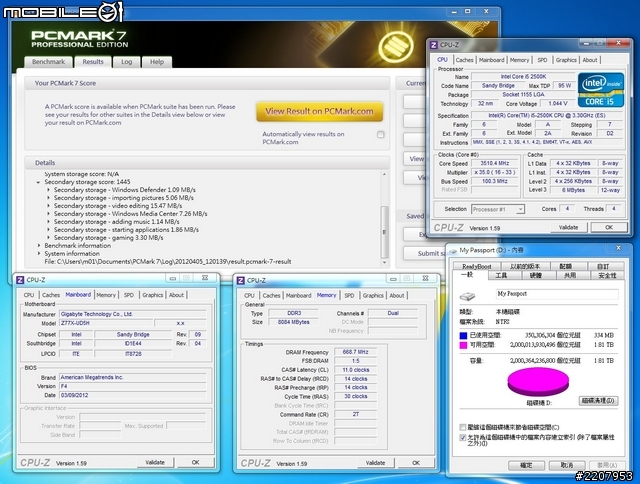Expand the System information entry

click(x=39, y=253)
